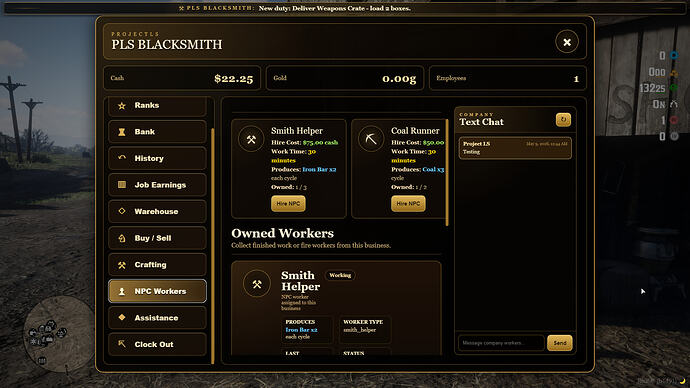
Task: Open the Warehouse section
Action: (157, 212)
